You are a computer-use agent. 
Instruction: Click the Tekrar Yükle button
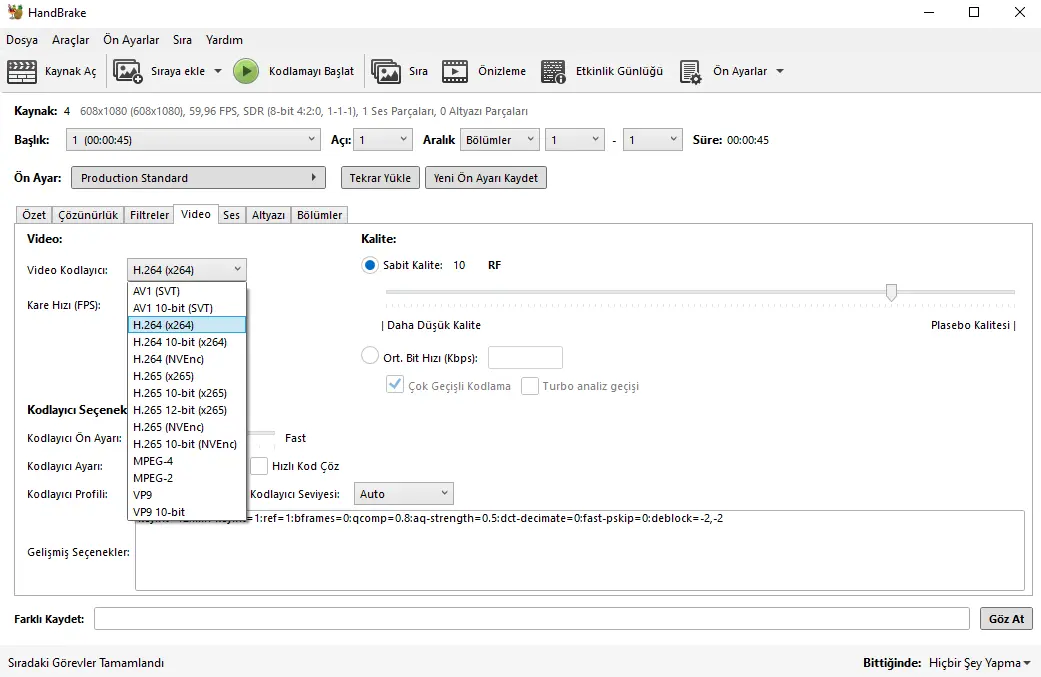tap(380, 178)
